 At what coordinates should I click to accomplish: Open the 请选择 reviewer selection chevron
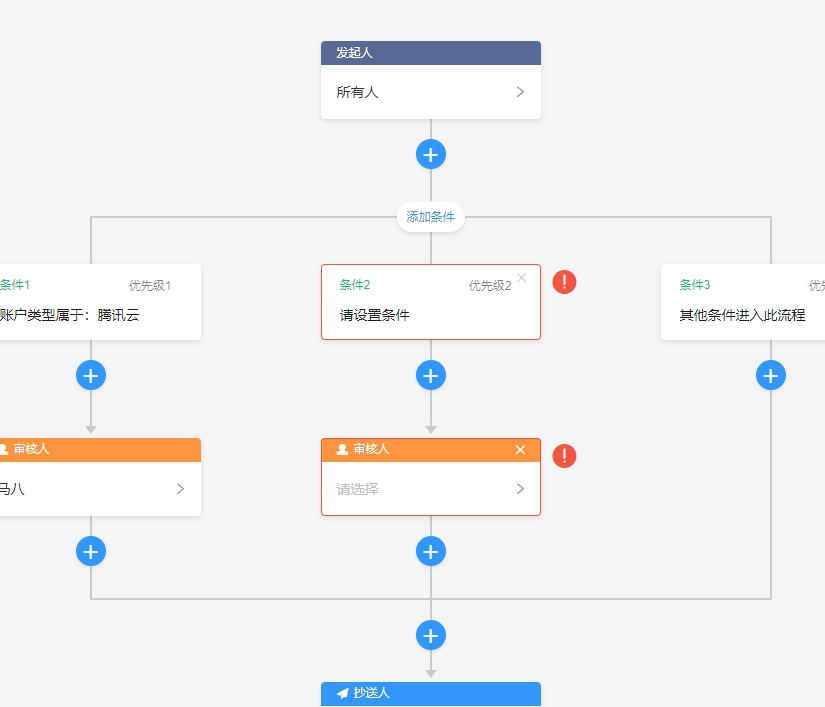pos(520,489)
